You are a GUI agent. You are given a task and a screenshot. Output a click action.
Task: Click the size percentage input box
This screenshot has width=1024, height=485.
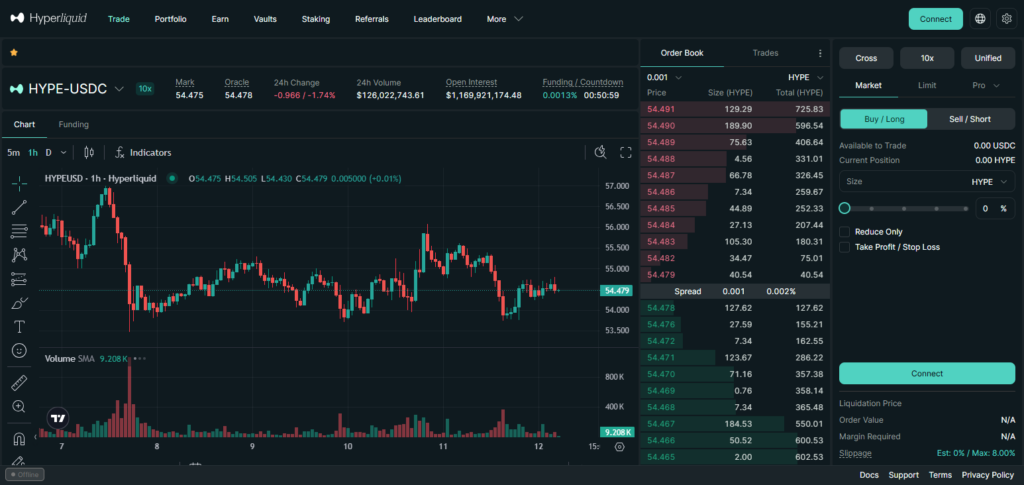pyautogui.click(x=995, y=209)
